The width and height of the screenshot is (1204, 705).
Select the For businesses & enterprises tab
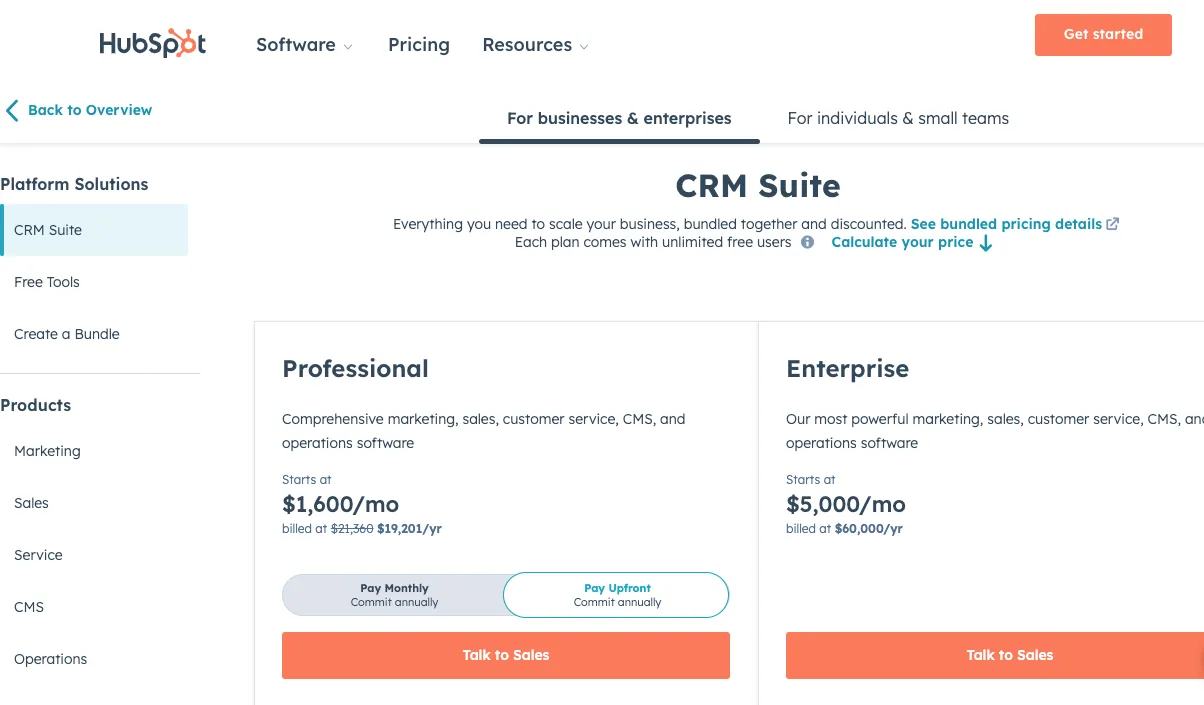619,118
